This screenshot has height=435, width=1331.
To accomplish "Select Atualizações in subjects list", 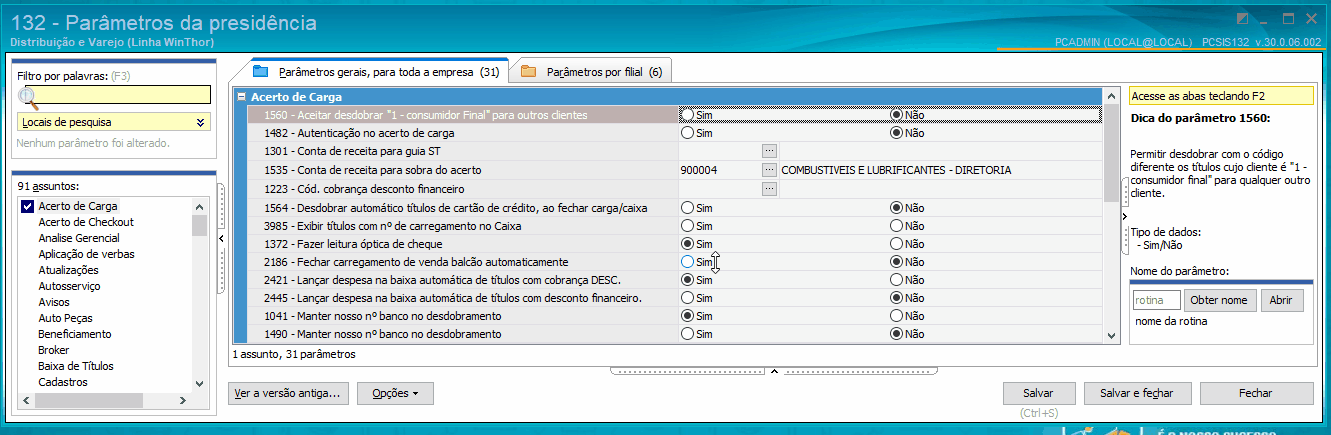I will tap(68, 270).
